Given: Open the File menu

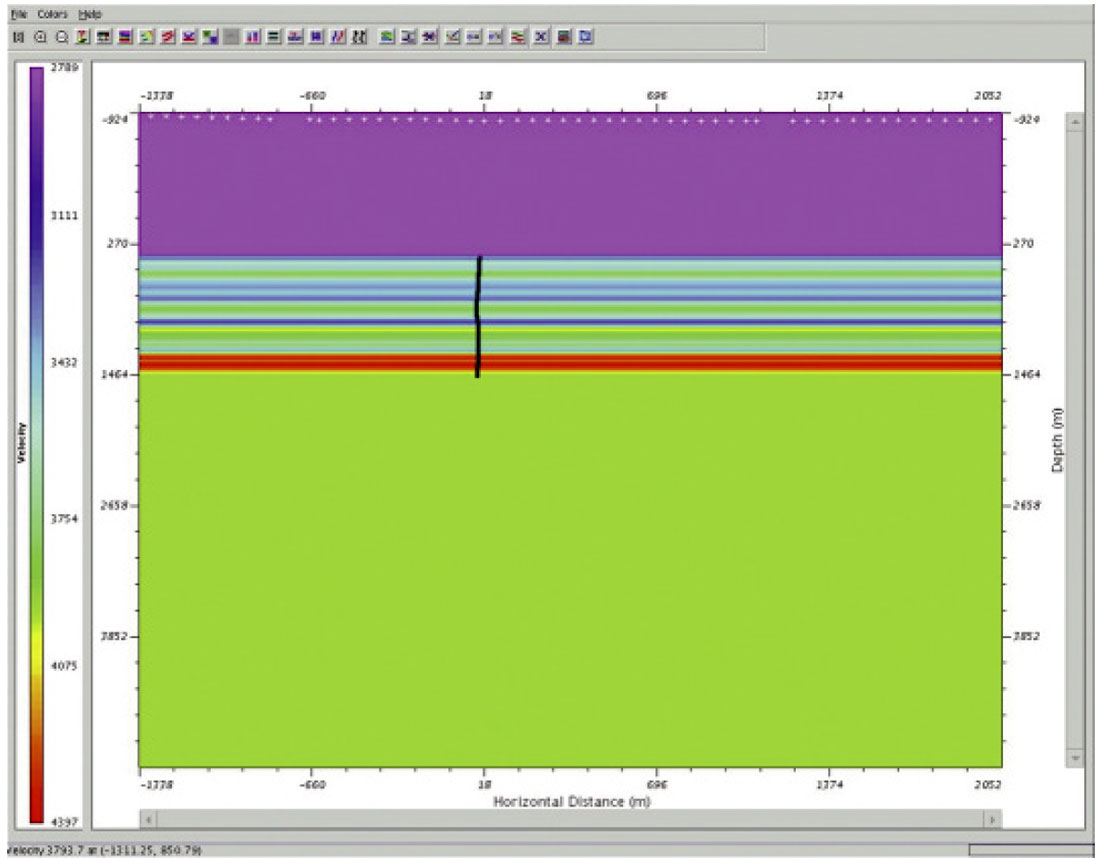Looking at the screenshot, I should (20, 14).
